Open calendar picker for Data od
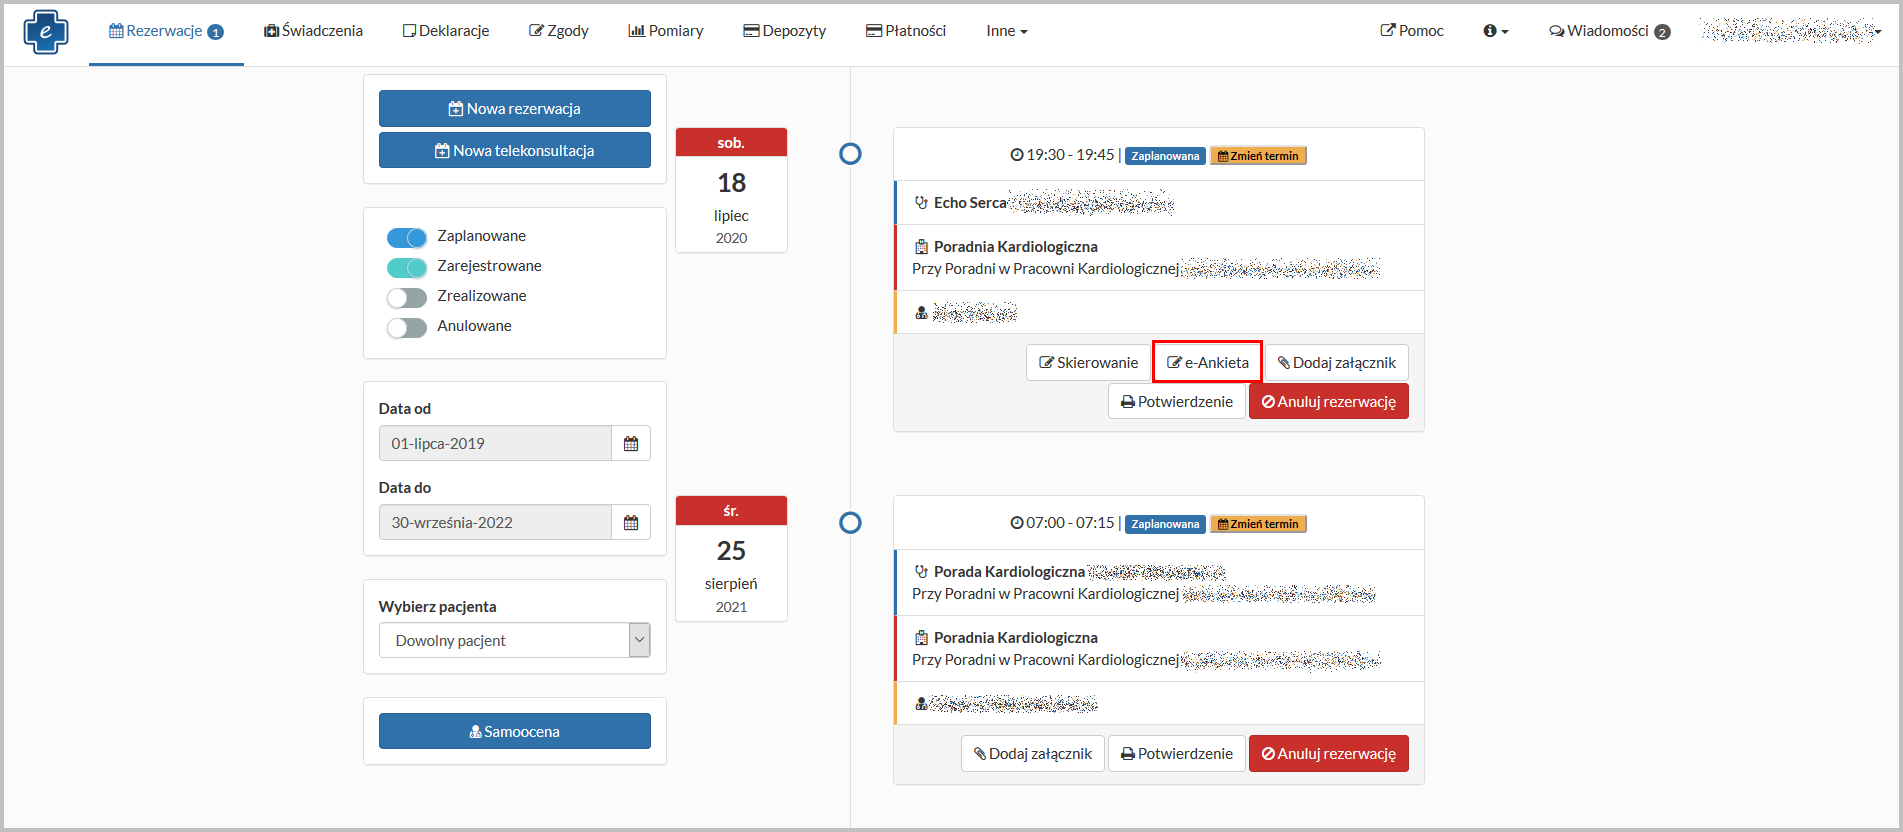Image resolution: width=1903 pixels, height=832 pixels. point(630,444)
